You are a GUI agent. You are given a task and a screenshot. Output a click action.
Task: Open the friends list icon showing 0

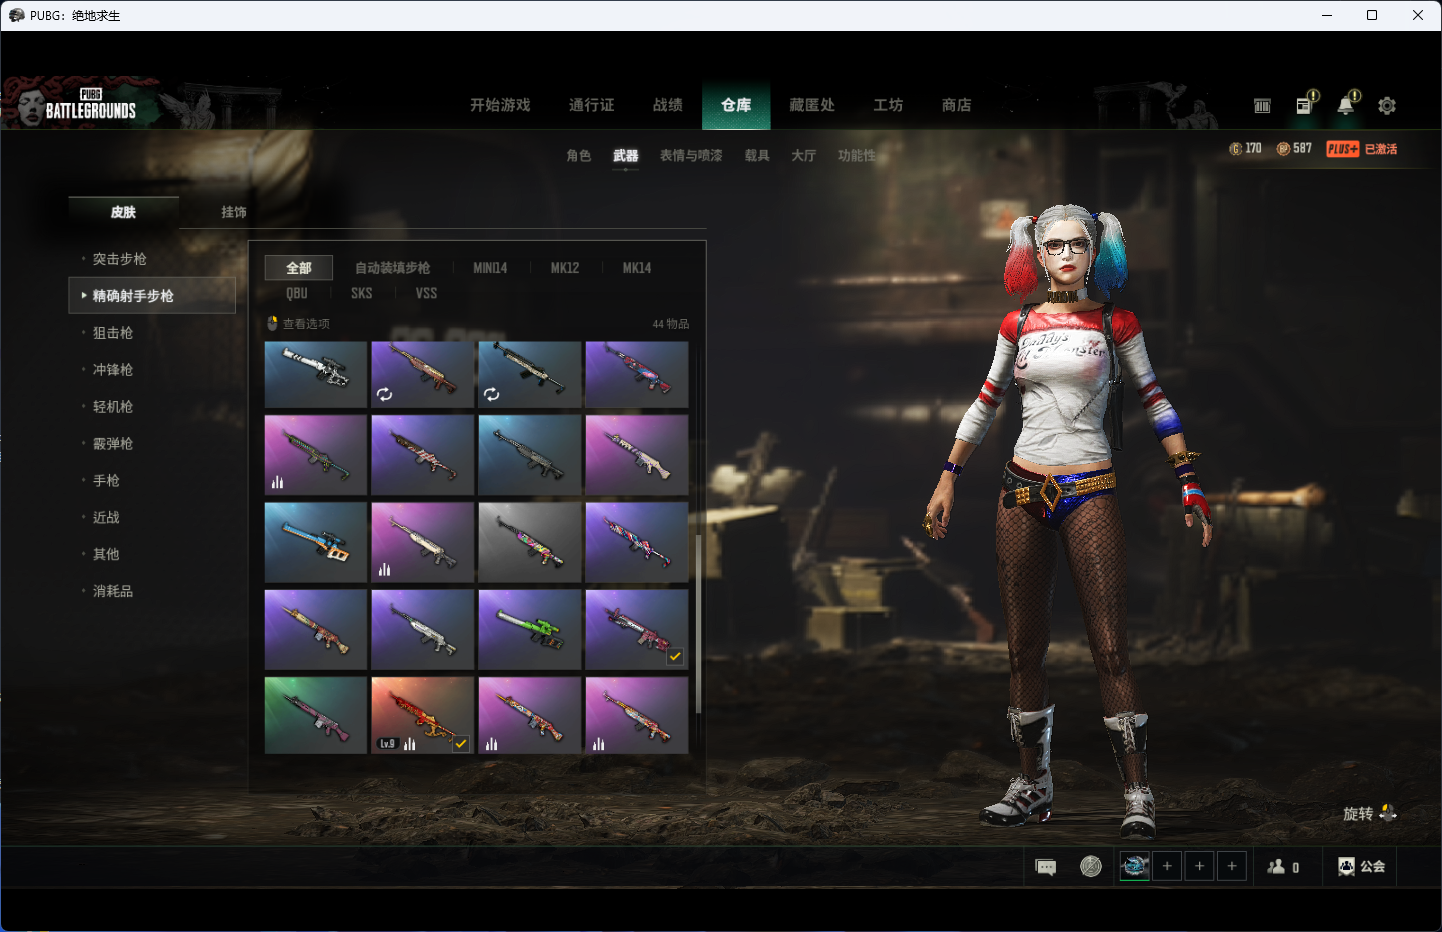coord(1283,867)
